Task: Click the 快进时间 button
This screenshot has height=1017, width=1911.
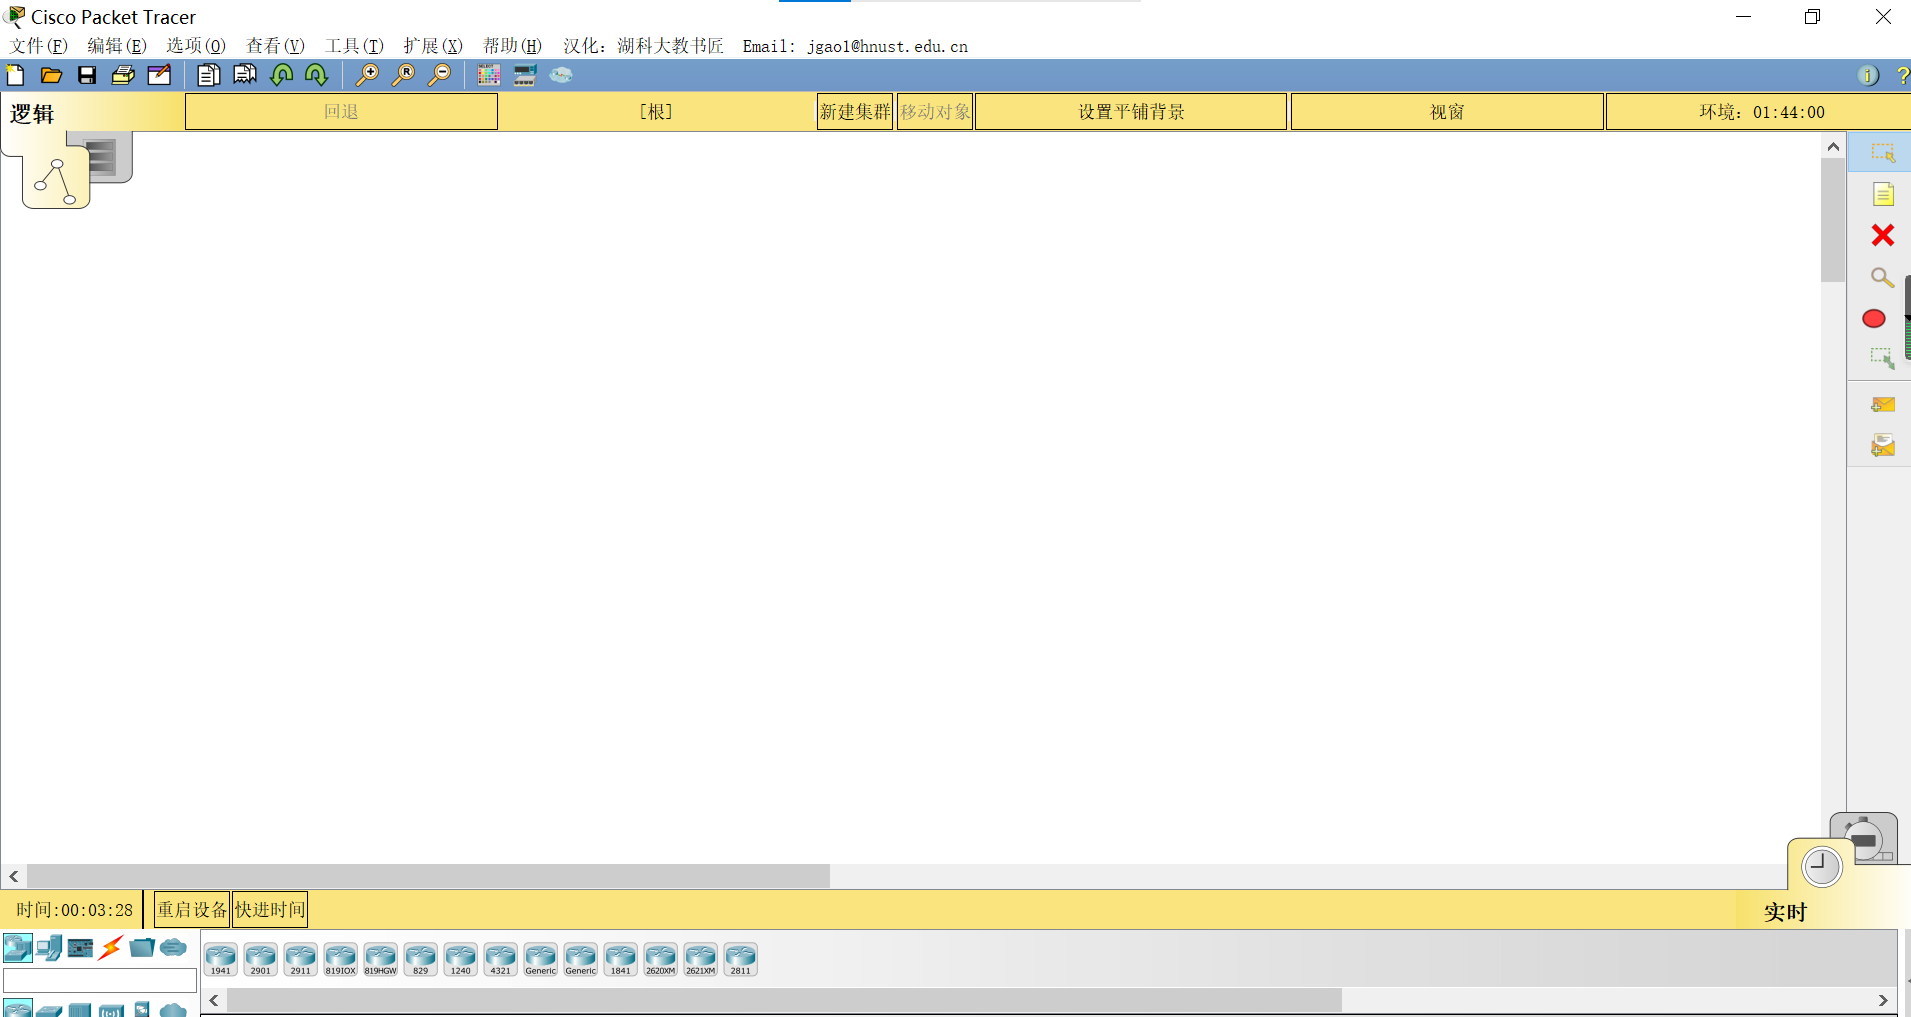Action: tap(270, 910)
